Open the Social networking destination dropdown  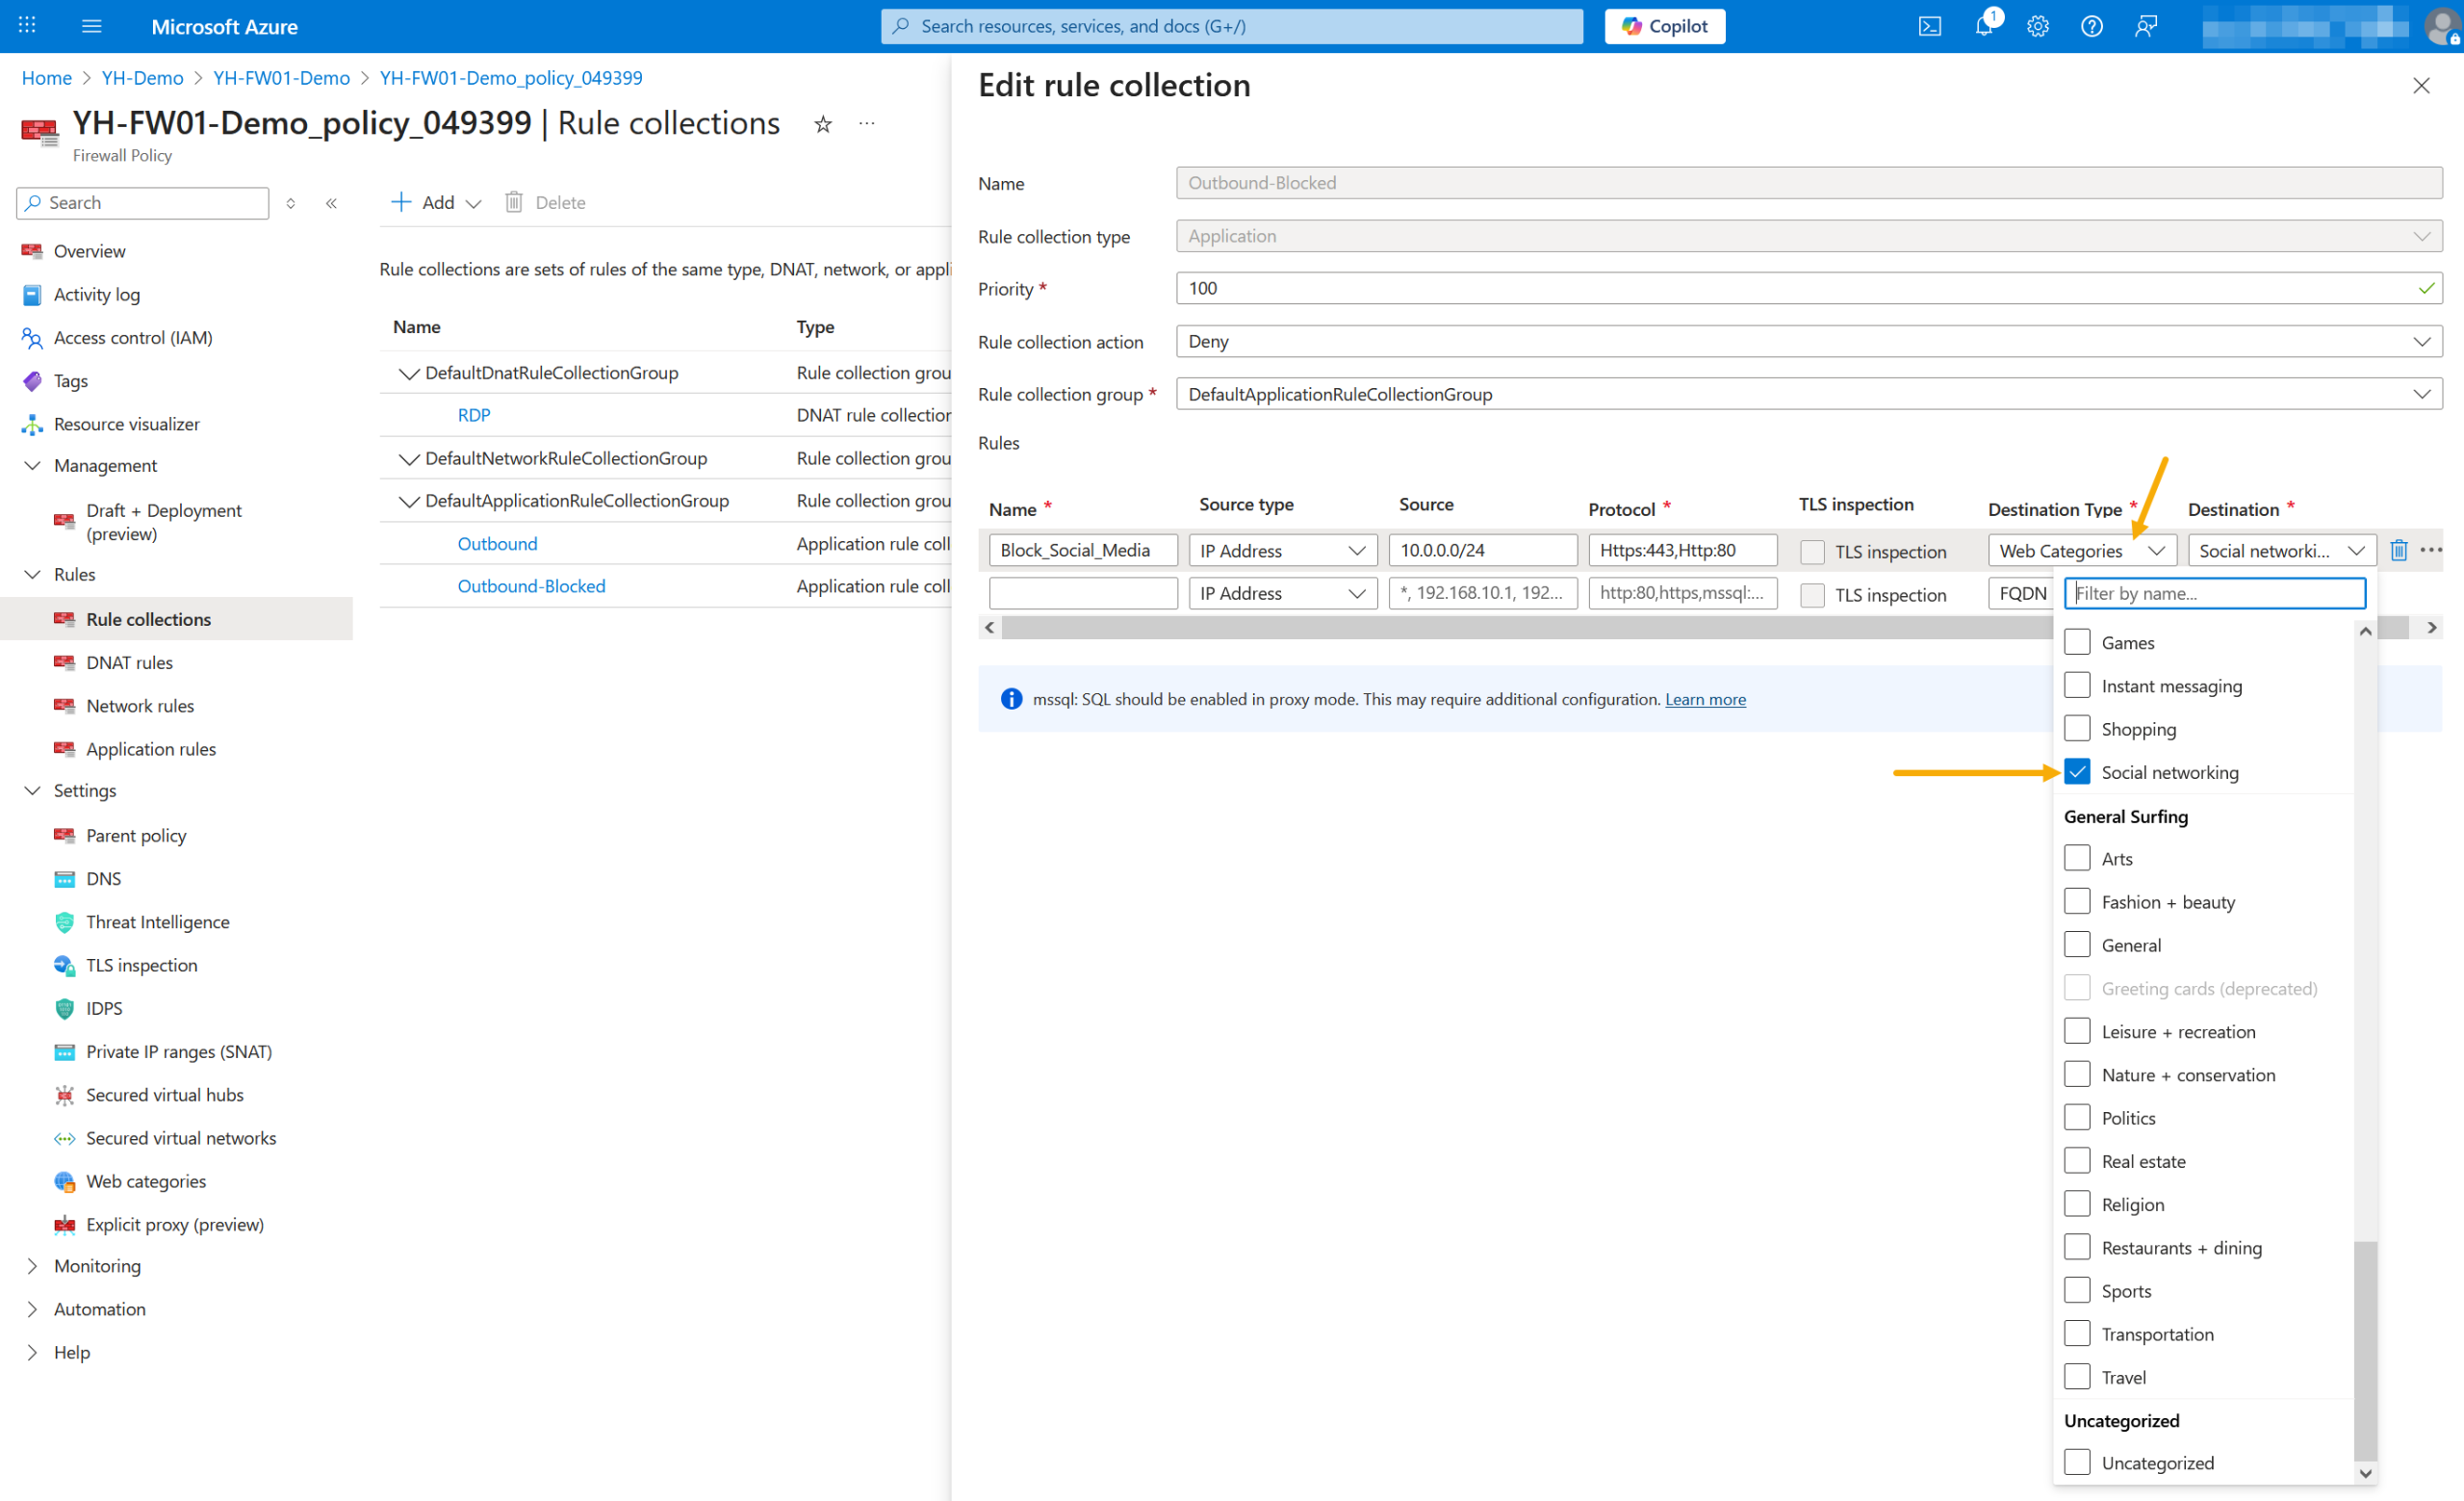tap(2280, 550)
